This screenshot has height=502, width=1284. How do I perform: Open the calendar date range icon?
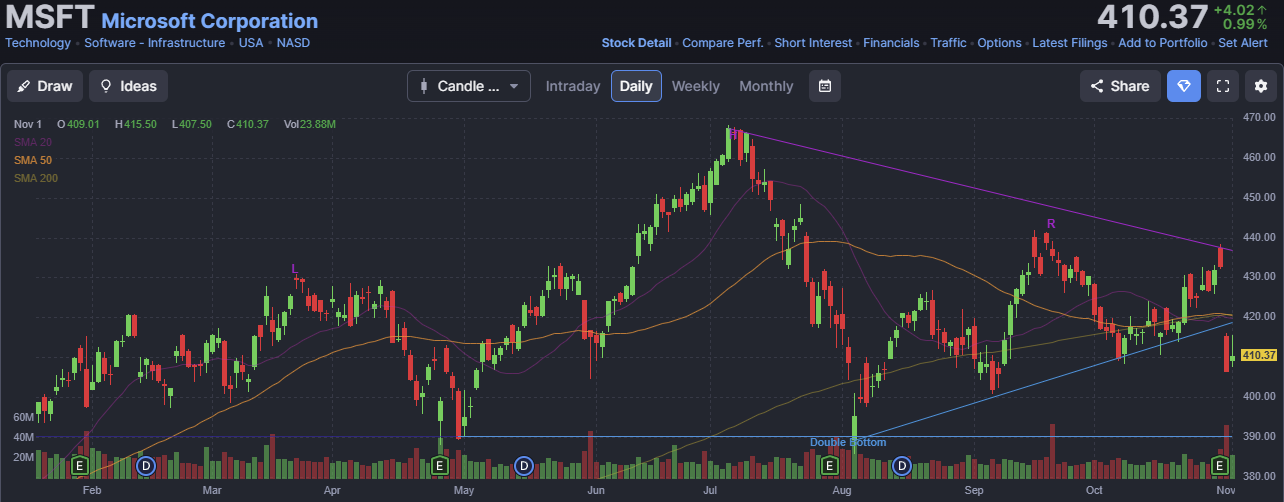click(825, 86)
